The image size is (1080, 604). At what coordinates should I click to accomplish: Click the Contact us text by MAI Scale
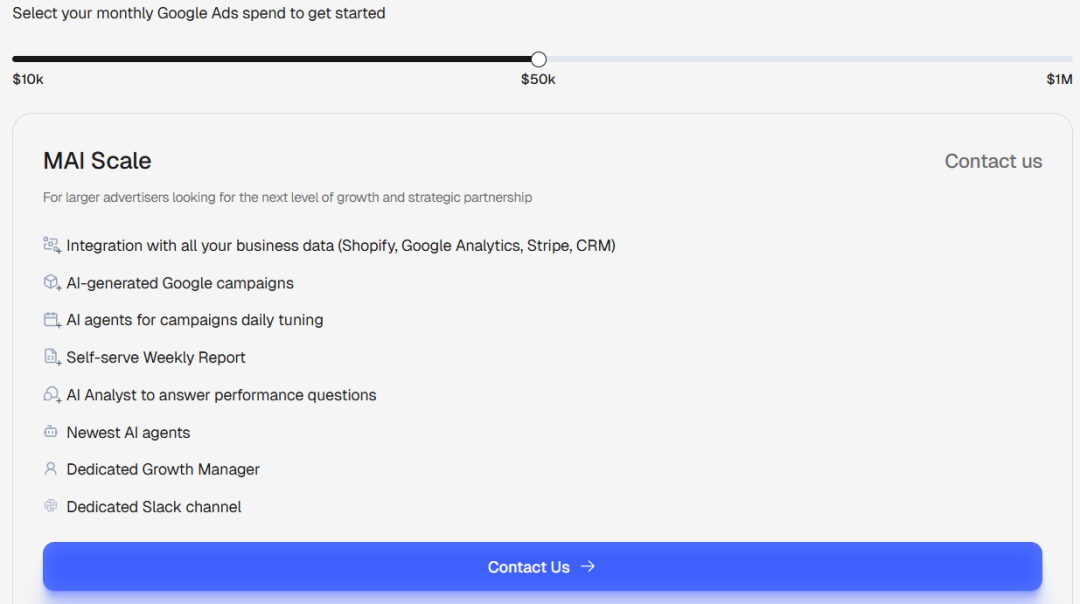[993, 161]
